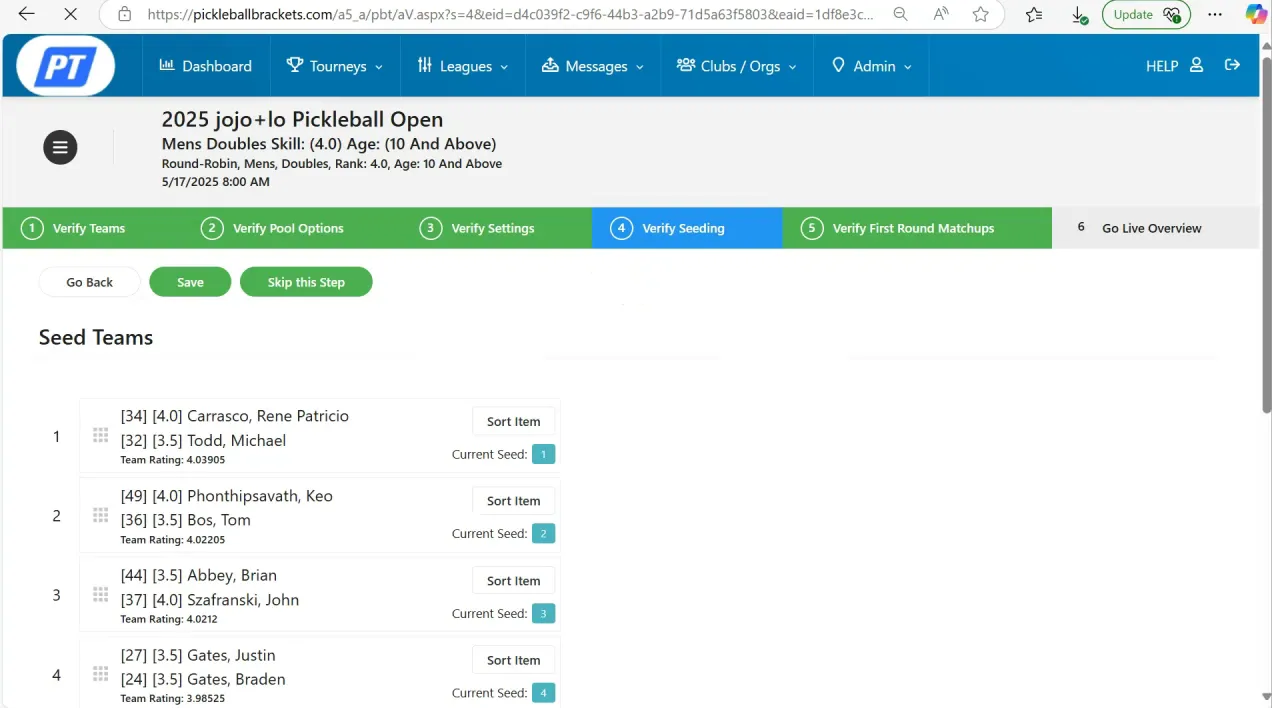The image size is (1272, 708).
Task: Open the browser Settings and more menu
Action: click(1215, 14)
